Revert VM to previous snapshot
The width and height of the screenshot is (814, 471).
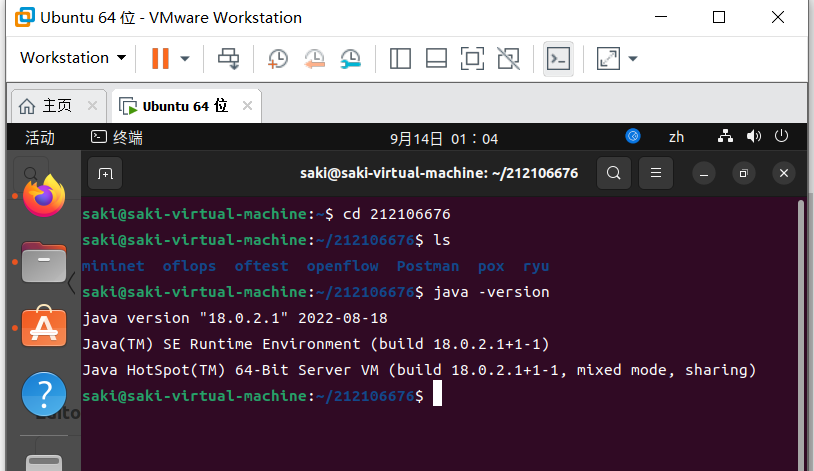[314, 59]
